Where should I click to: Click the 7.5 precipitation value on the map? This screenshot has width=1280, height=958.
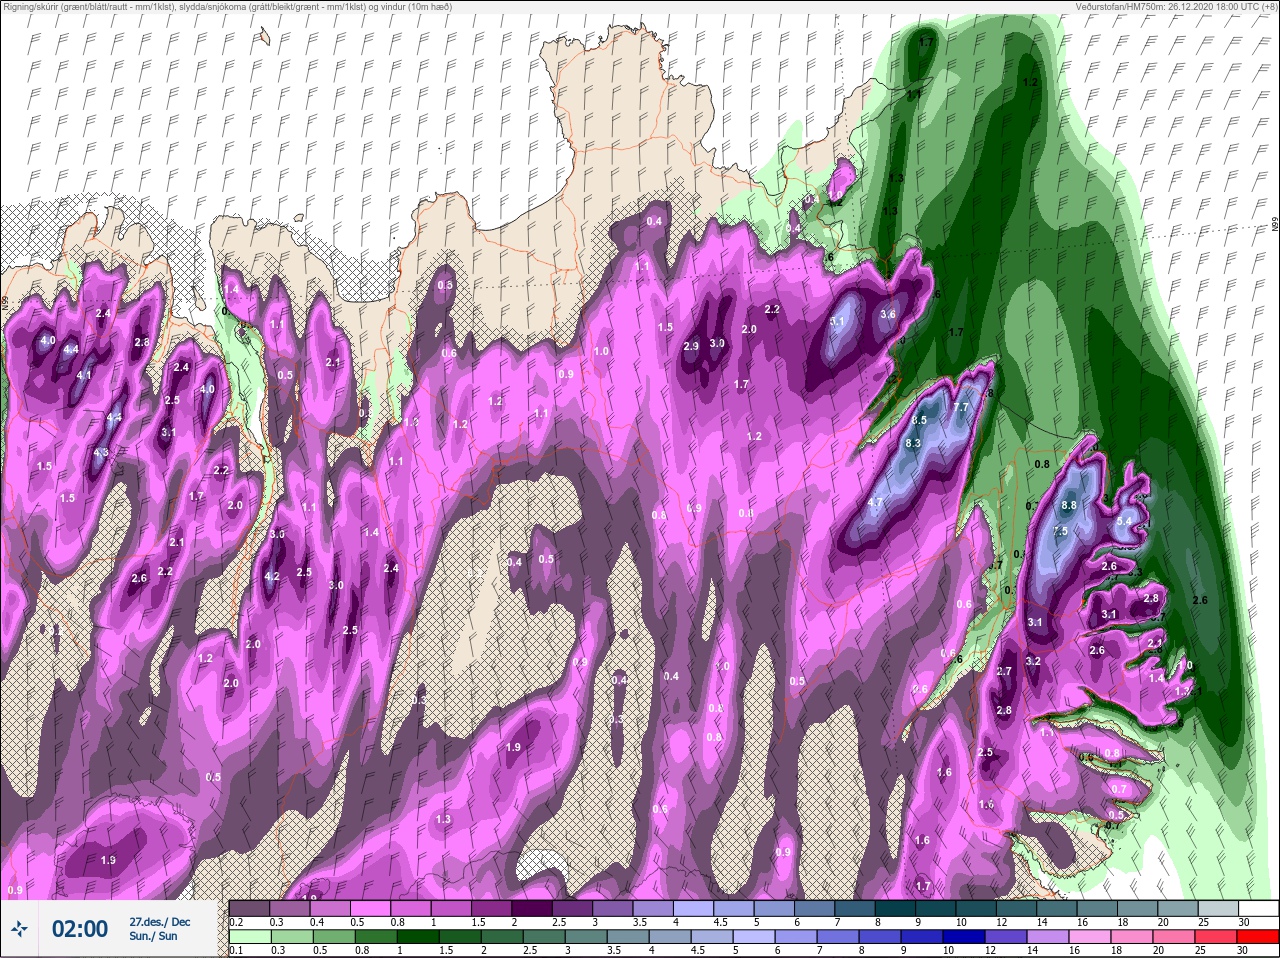[1060, 531]
